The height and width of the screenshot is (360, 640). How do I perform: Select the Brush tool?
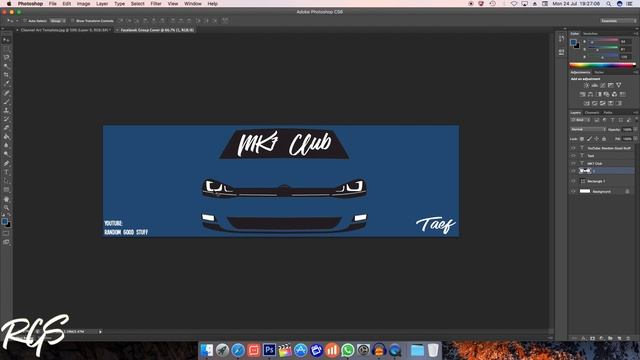tap(6, 102)
